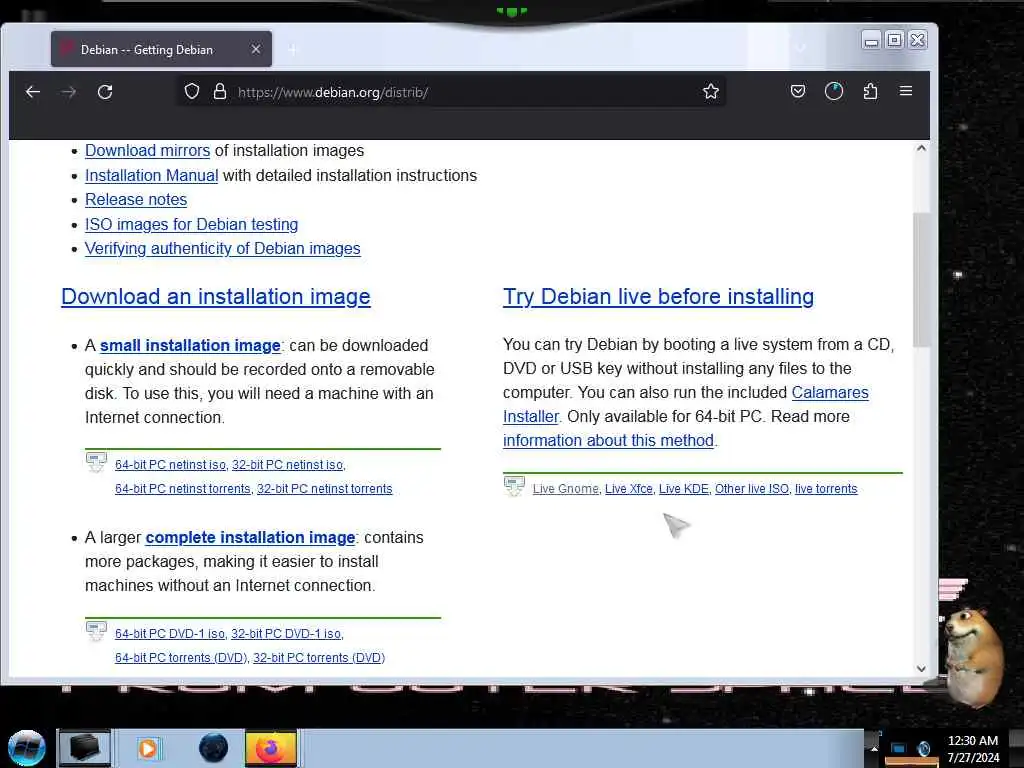Download 64-bit PC DVD-1 iso
Viewport: 1024px width, 768px height.
point(170,634)
